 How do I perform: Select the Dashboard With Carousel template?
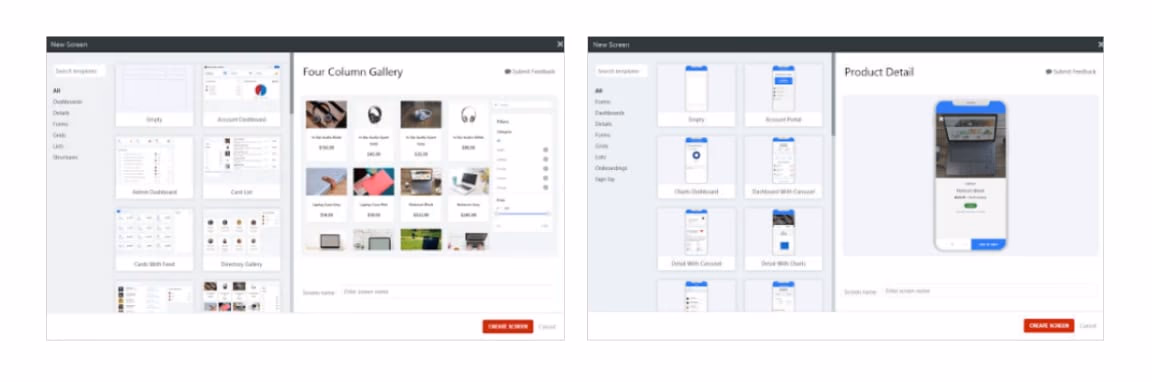tap(783, 167)
